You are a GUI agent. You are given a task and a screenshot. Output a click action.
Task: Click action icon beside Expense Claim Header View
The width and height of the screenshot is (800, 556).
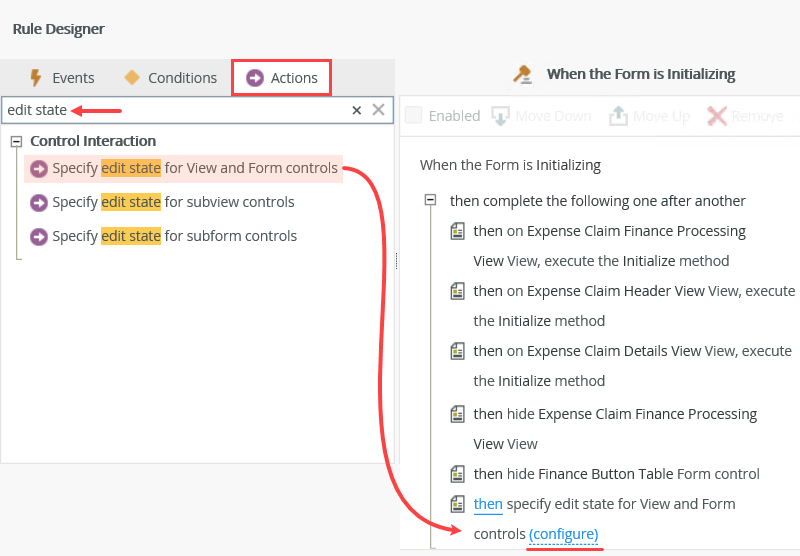[458, 291]
